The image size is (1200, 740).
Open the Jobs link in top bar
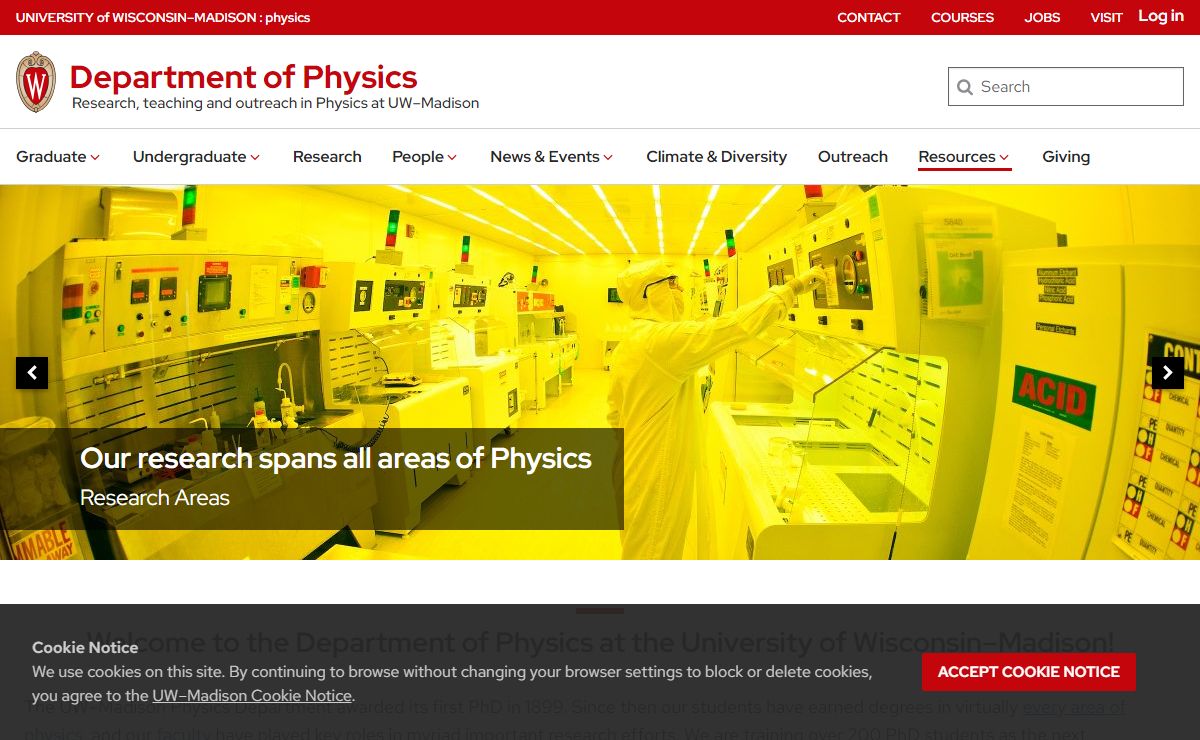click(x=1042, y=17)
